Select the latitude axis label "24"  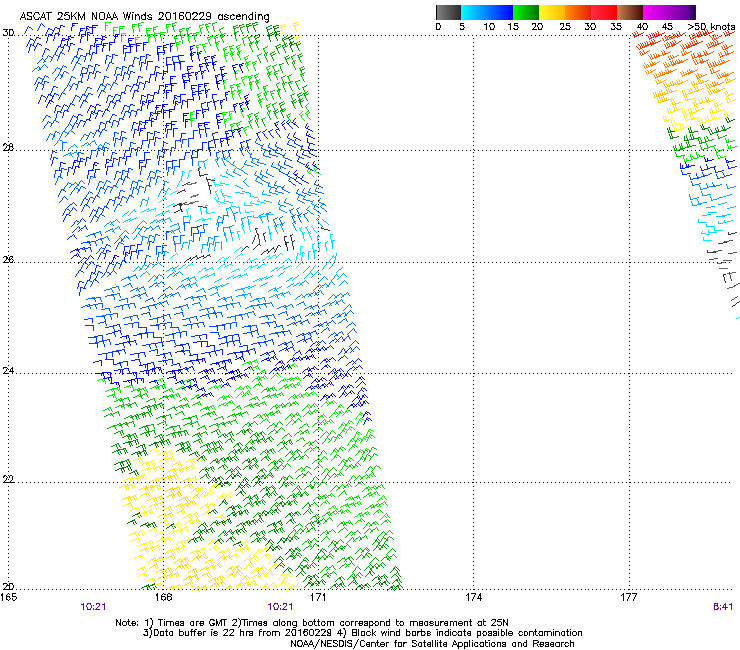coord(8,371)
